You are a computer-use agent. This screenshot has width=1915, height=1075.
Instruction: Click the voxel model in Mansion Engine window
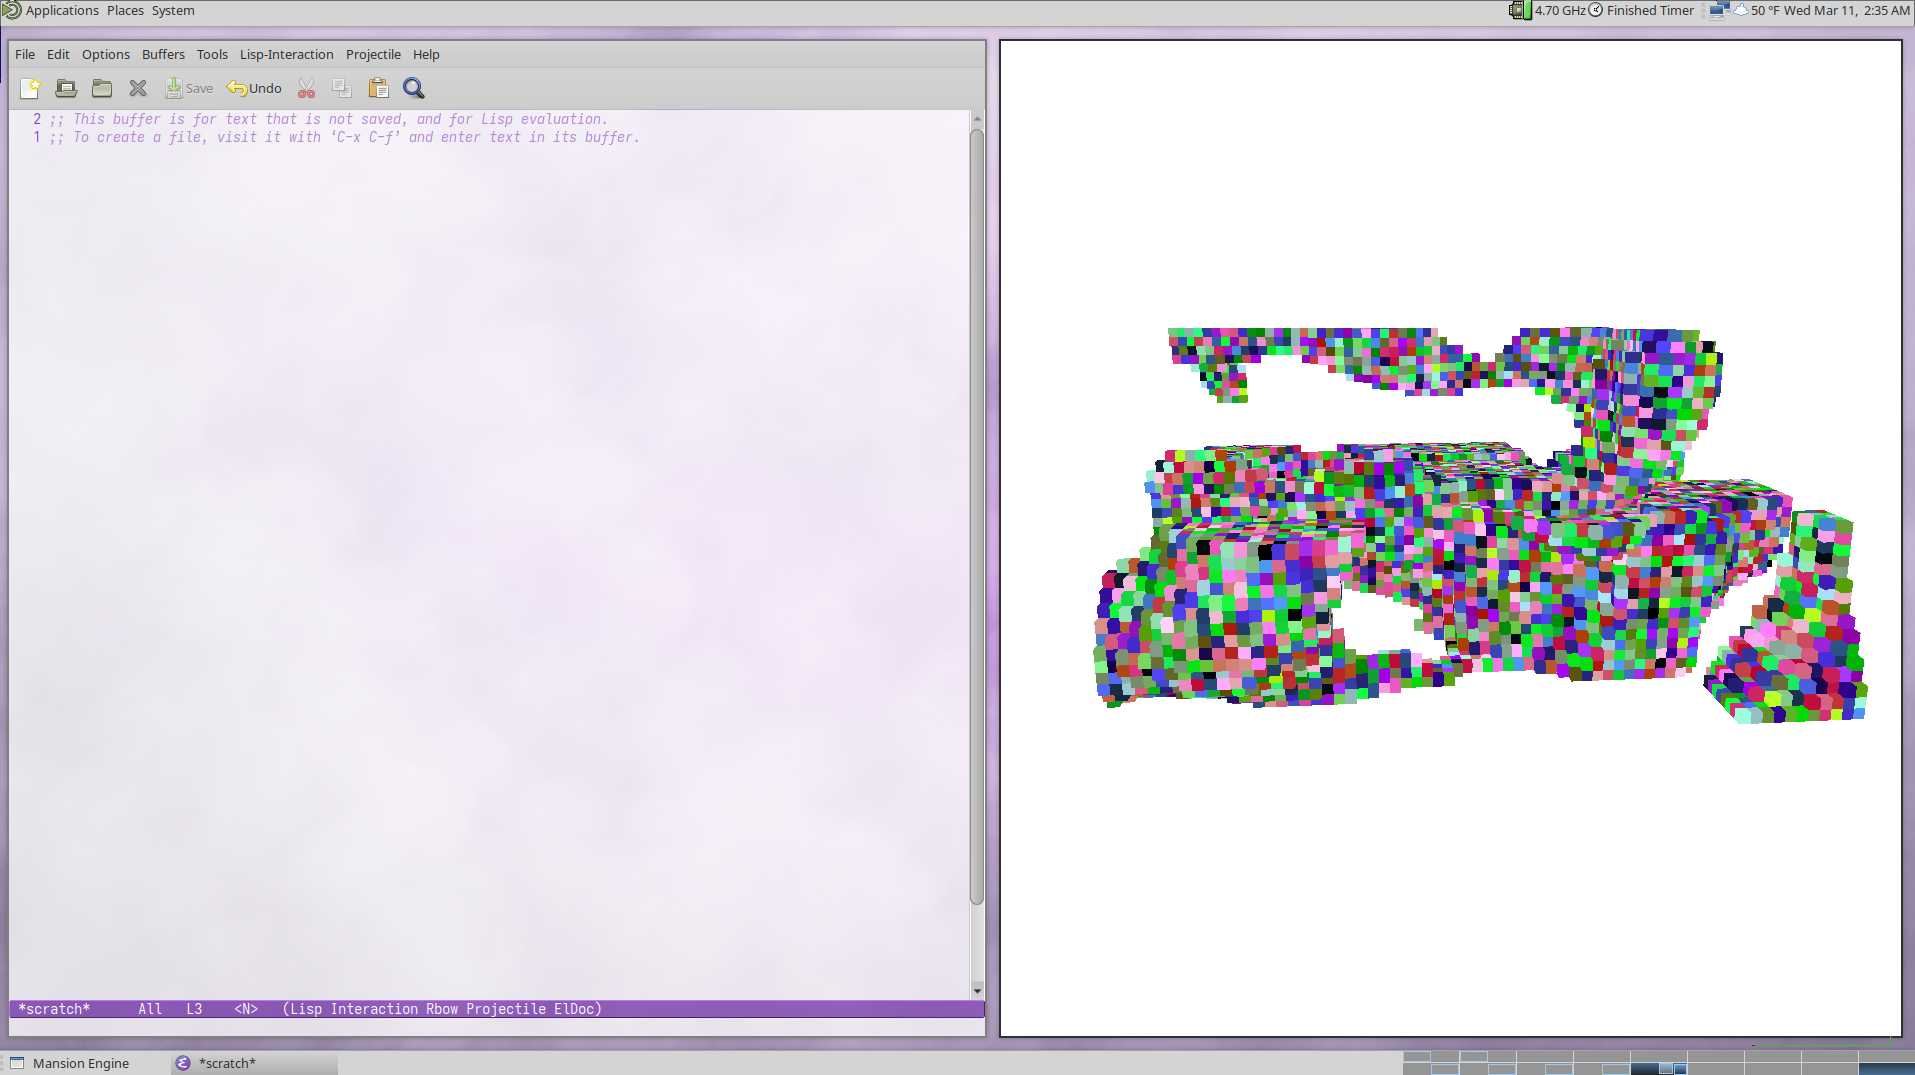(x=1480, y=525)
